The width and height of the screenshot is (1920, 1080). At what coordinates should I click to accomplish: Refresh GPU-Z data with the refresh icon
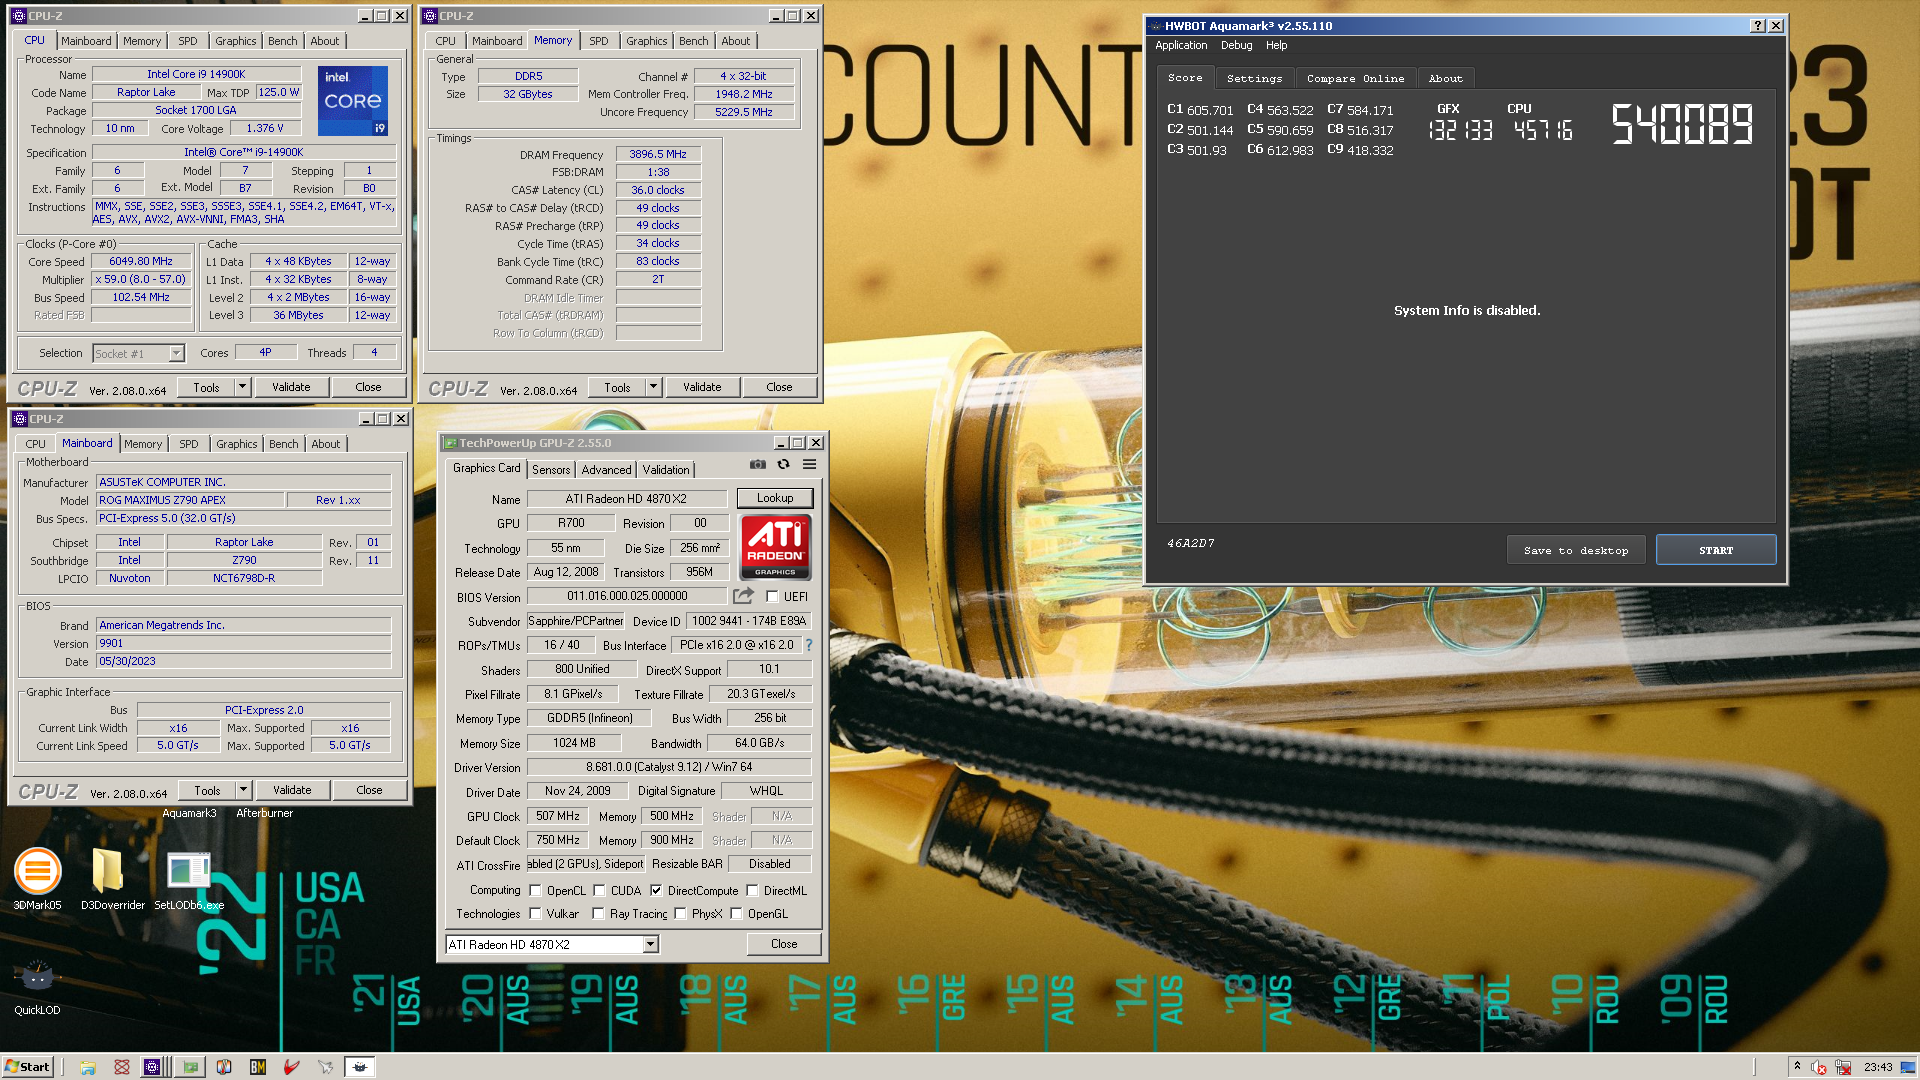coord(784,465)
